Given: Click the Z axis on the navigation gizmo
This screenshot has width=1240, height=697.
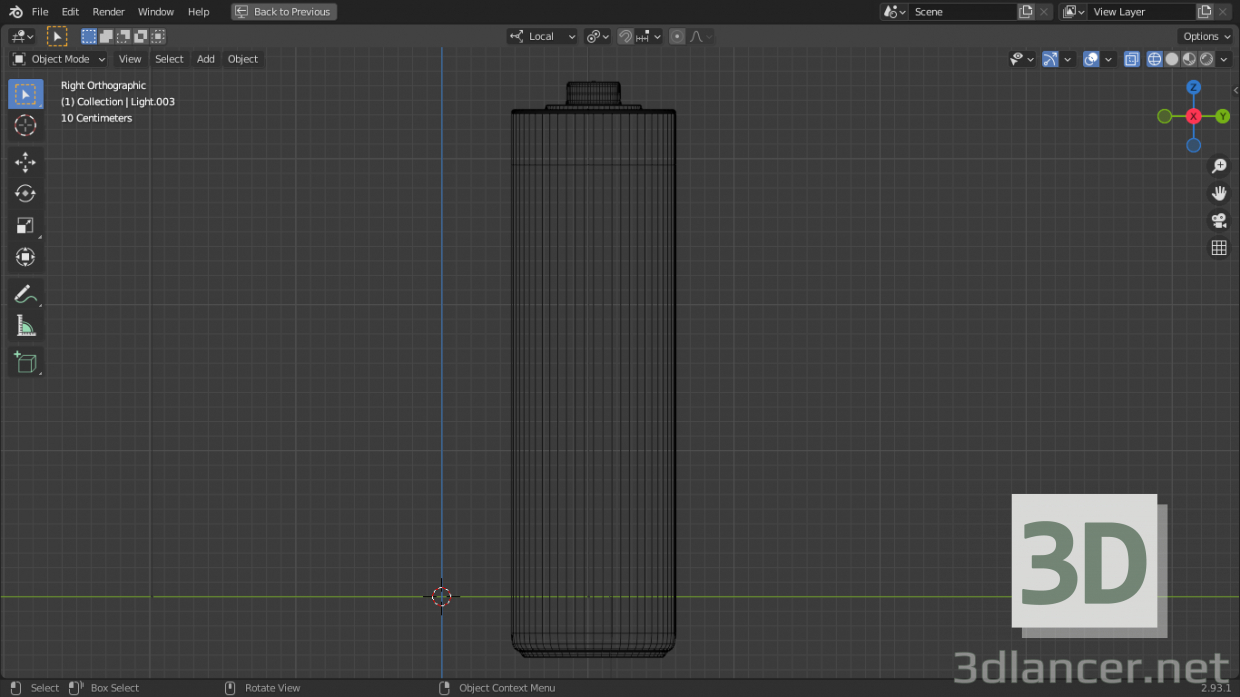Looking at the screenshot, I should click(1193, 88).
